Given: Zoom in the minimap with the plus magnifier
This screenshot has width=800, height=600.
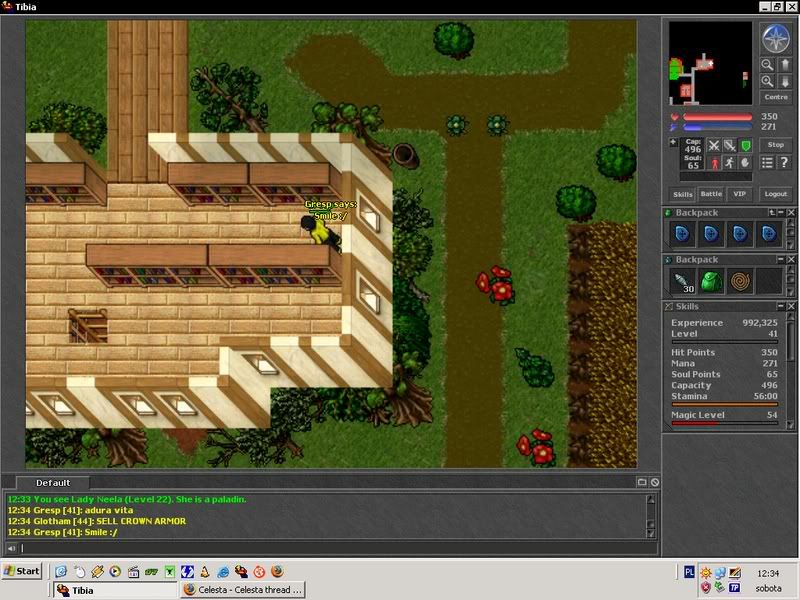Looking at the screenshot, I should pos(767,81).
